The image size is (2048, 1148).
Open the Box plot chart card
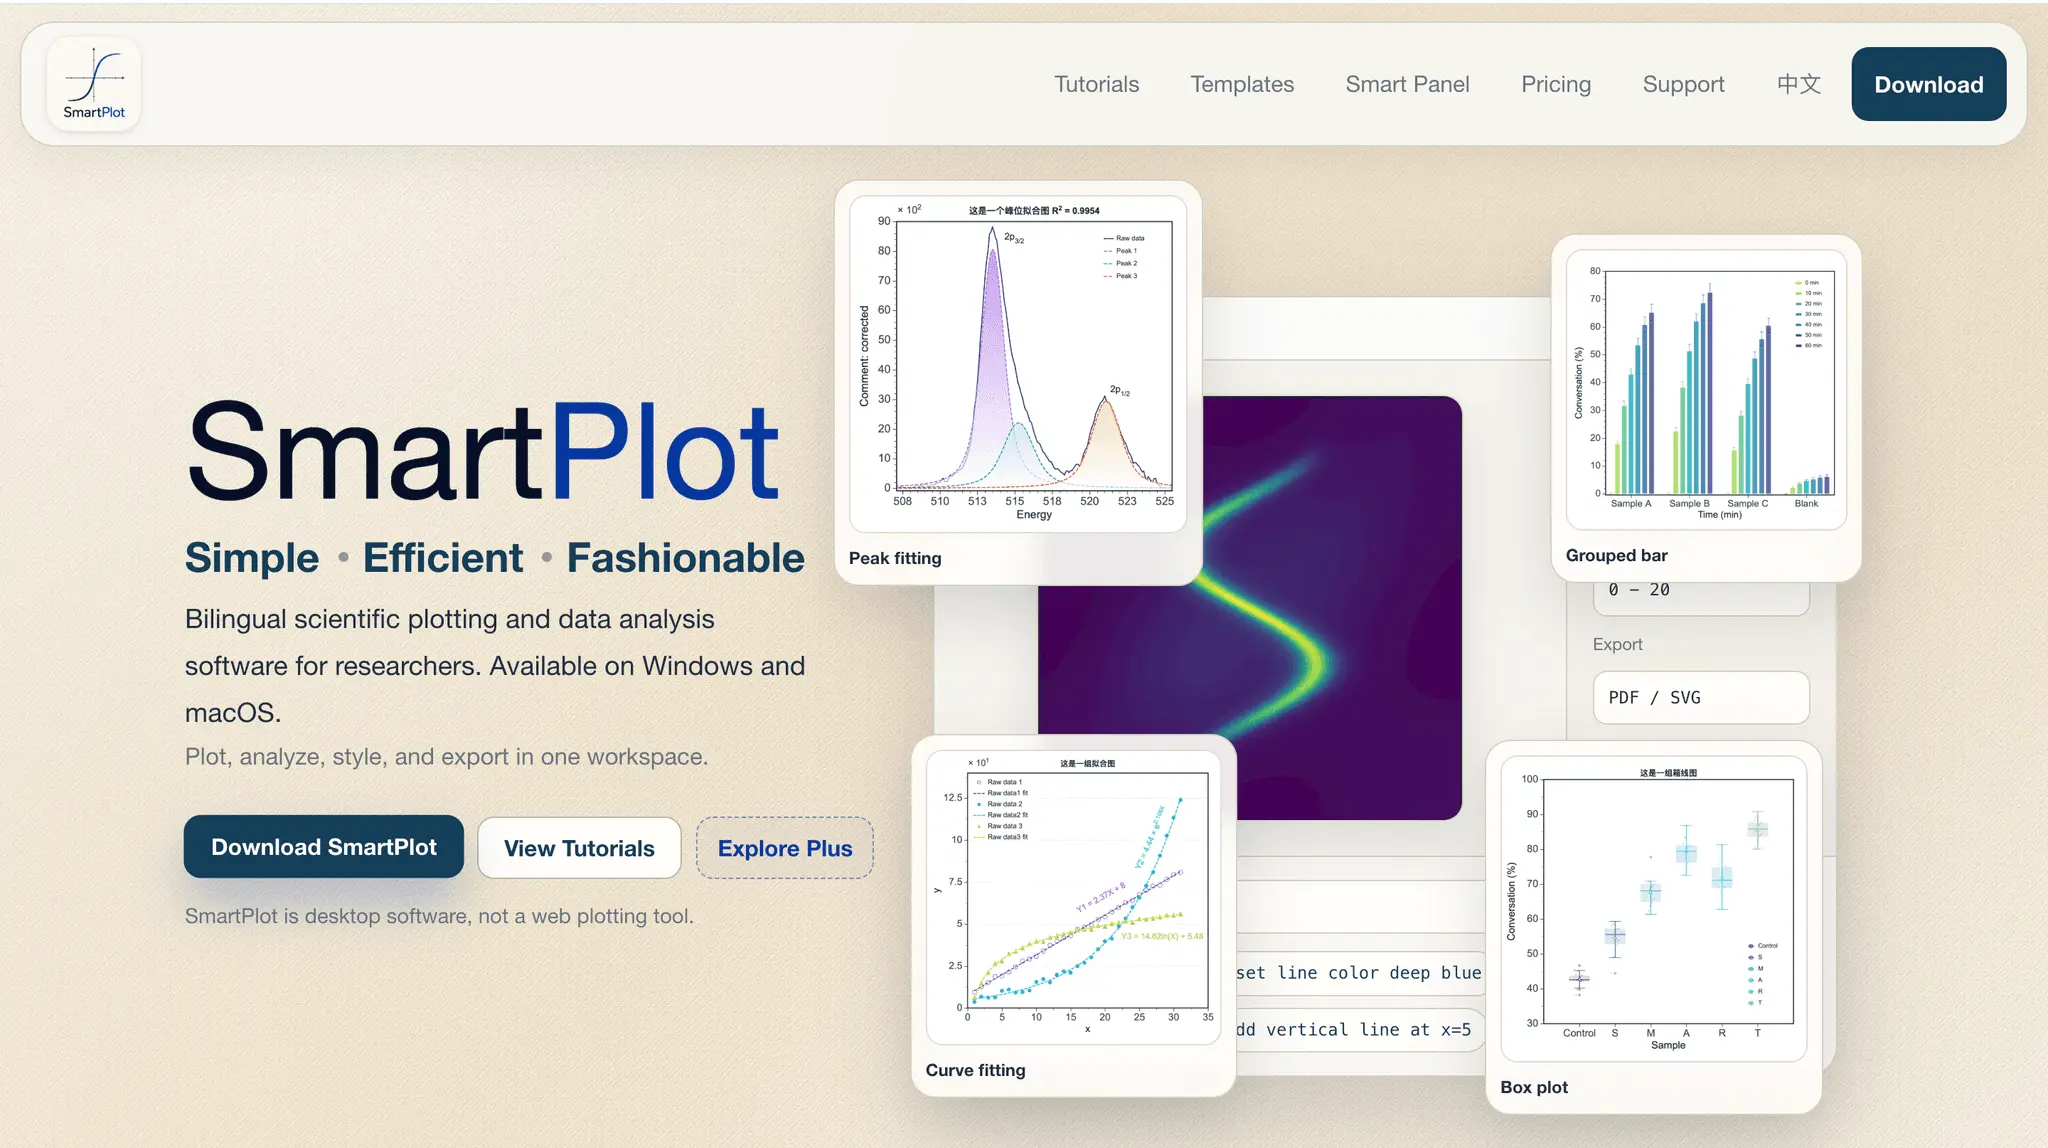[x=1653, y=928]
